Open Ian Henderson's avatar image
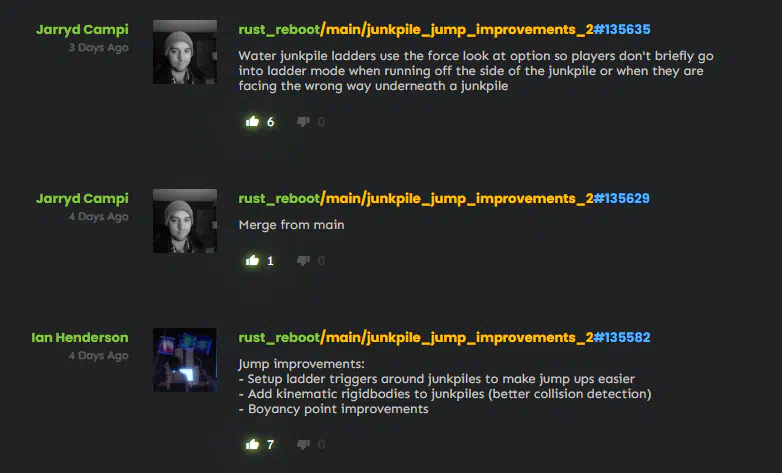The image size is (782, 473). click(185, 360)
